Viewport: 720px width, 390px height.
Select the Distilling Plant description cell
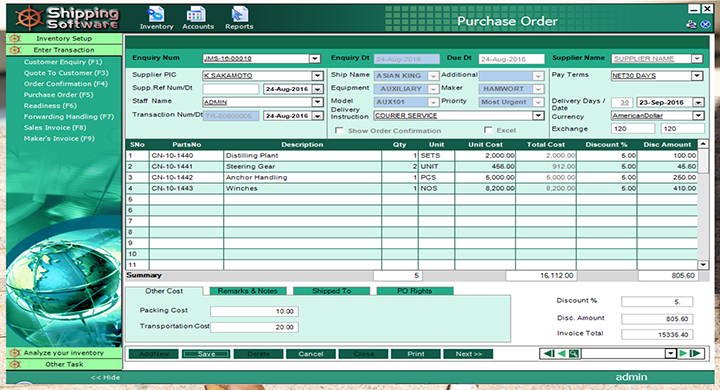303,156
